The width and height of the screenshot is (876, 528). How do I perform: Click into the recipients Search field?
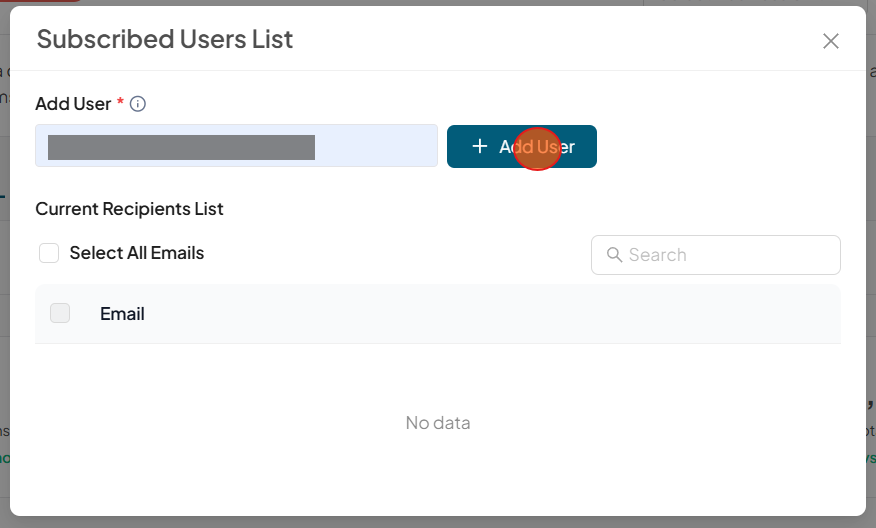[x=728, y=255]
